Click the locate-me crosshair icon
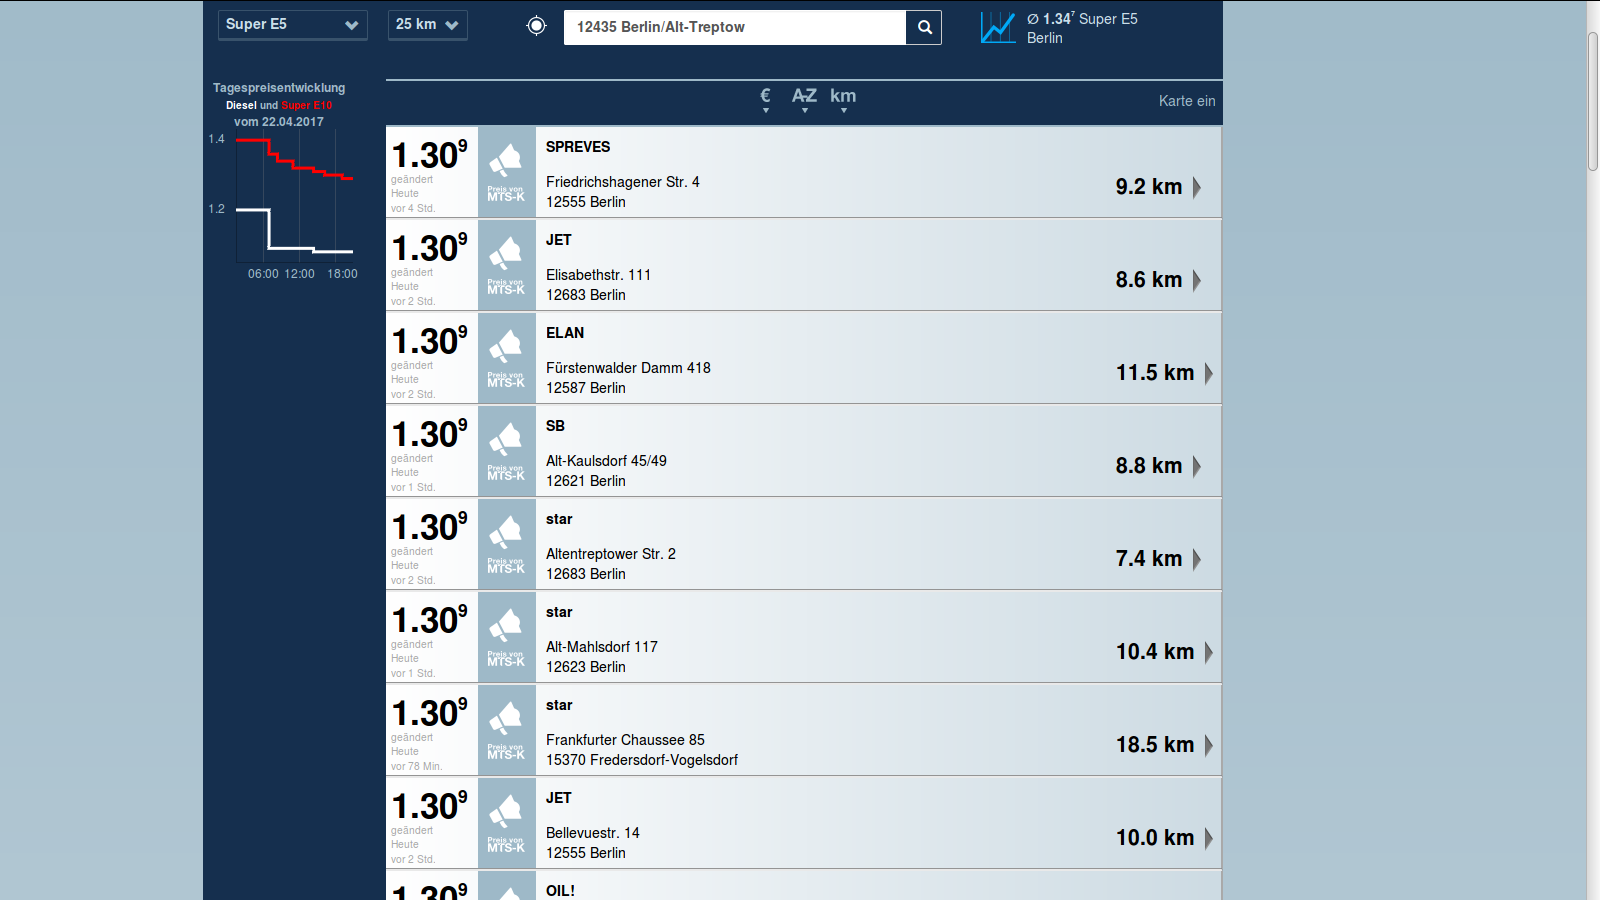This screenshot has width=1600, height=900. (537, 26)
